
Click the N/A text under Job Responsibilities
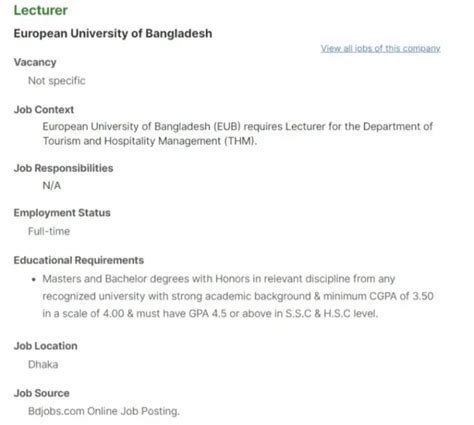click(x=52, y=185)
